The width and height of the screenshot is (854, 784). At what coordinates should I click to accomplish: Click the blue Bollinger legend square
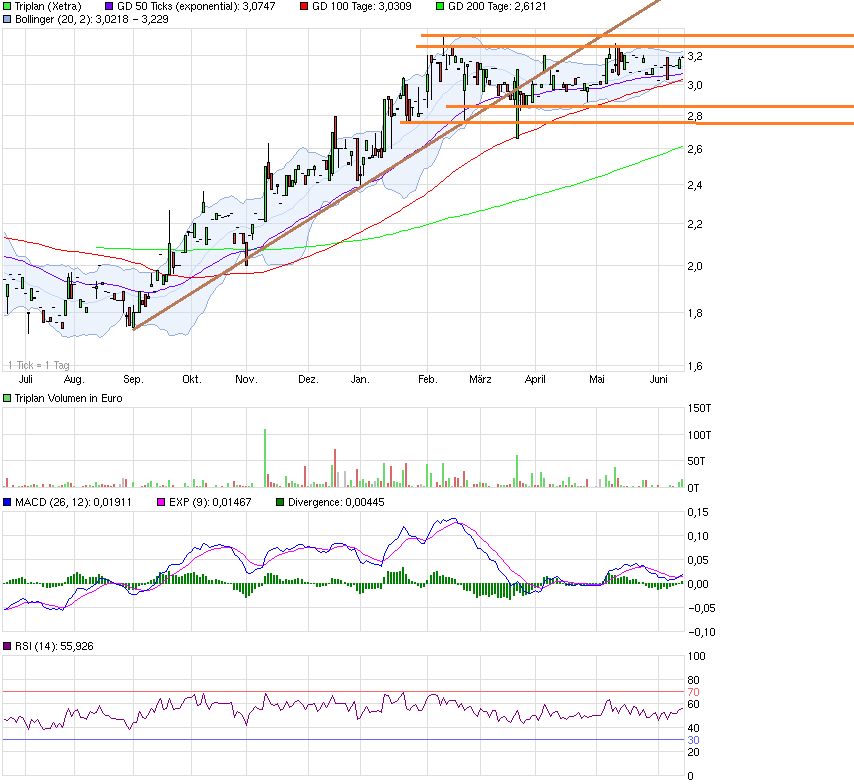point(8,19)
